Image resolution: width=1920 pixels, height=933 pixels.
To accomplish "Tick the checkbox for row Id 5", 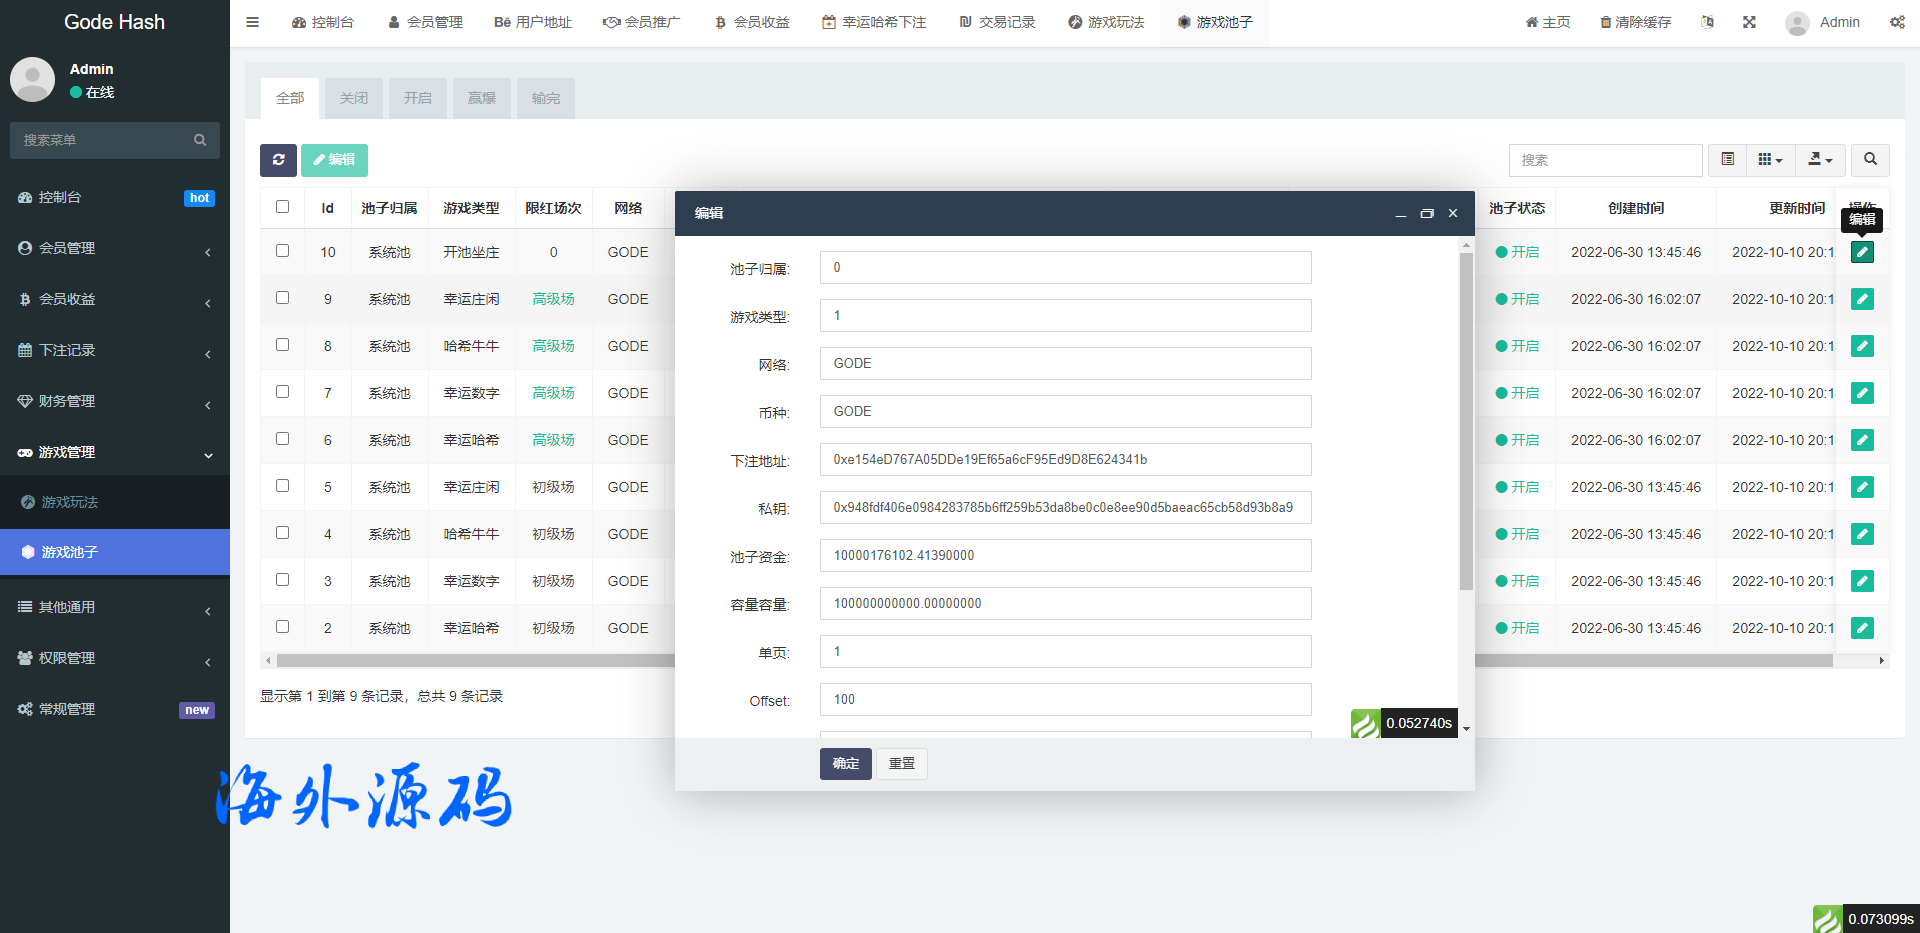I will coord(282,486).
